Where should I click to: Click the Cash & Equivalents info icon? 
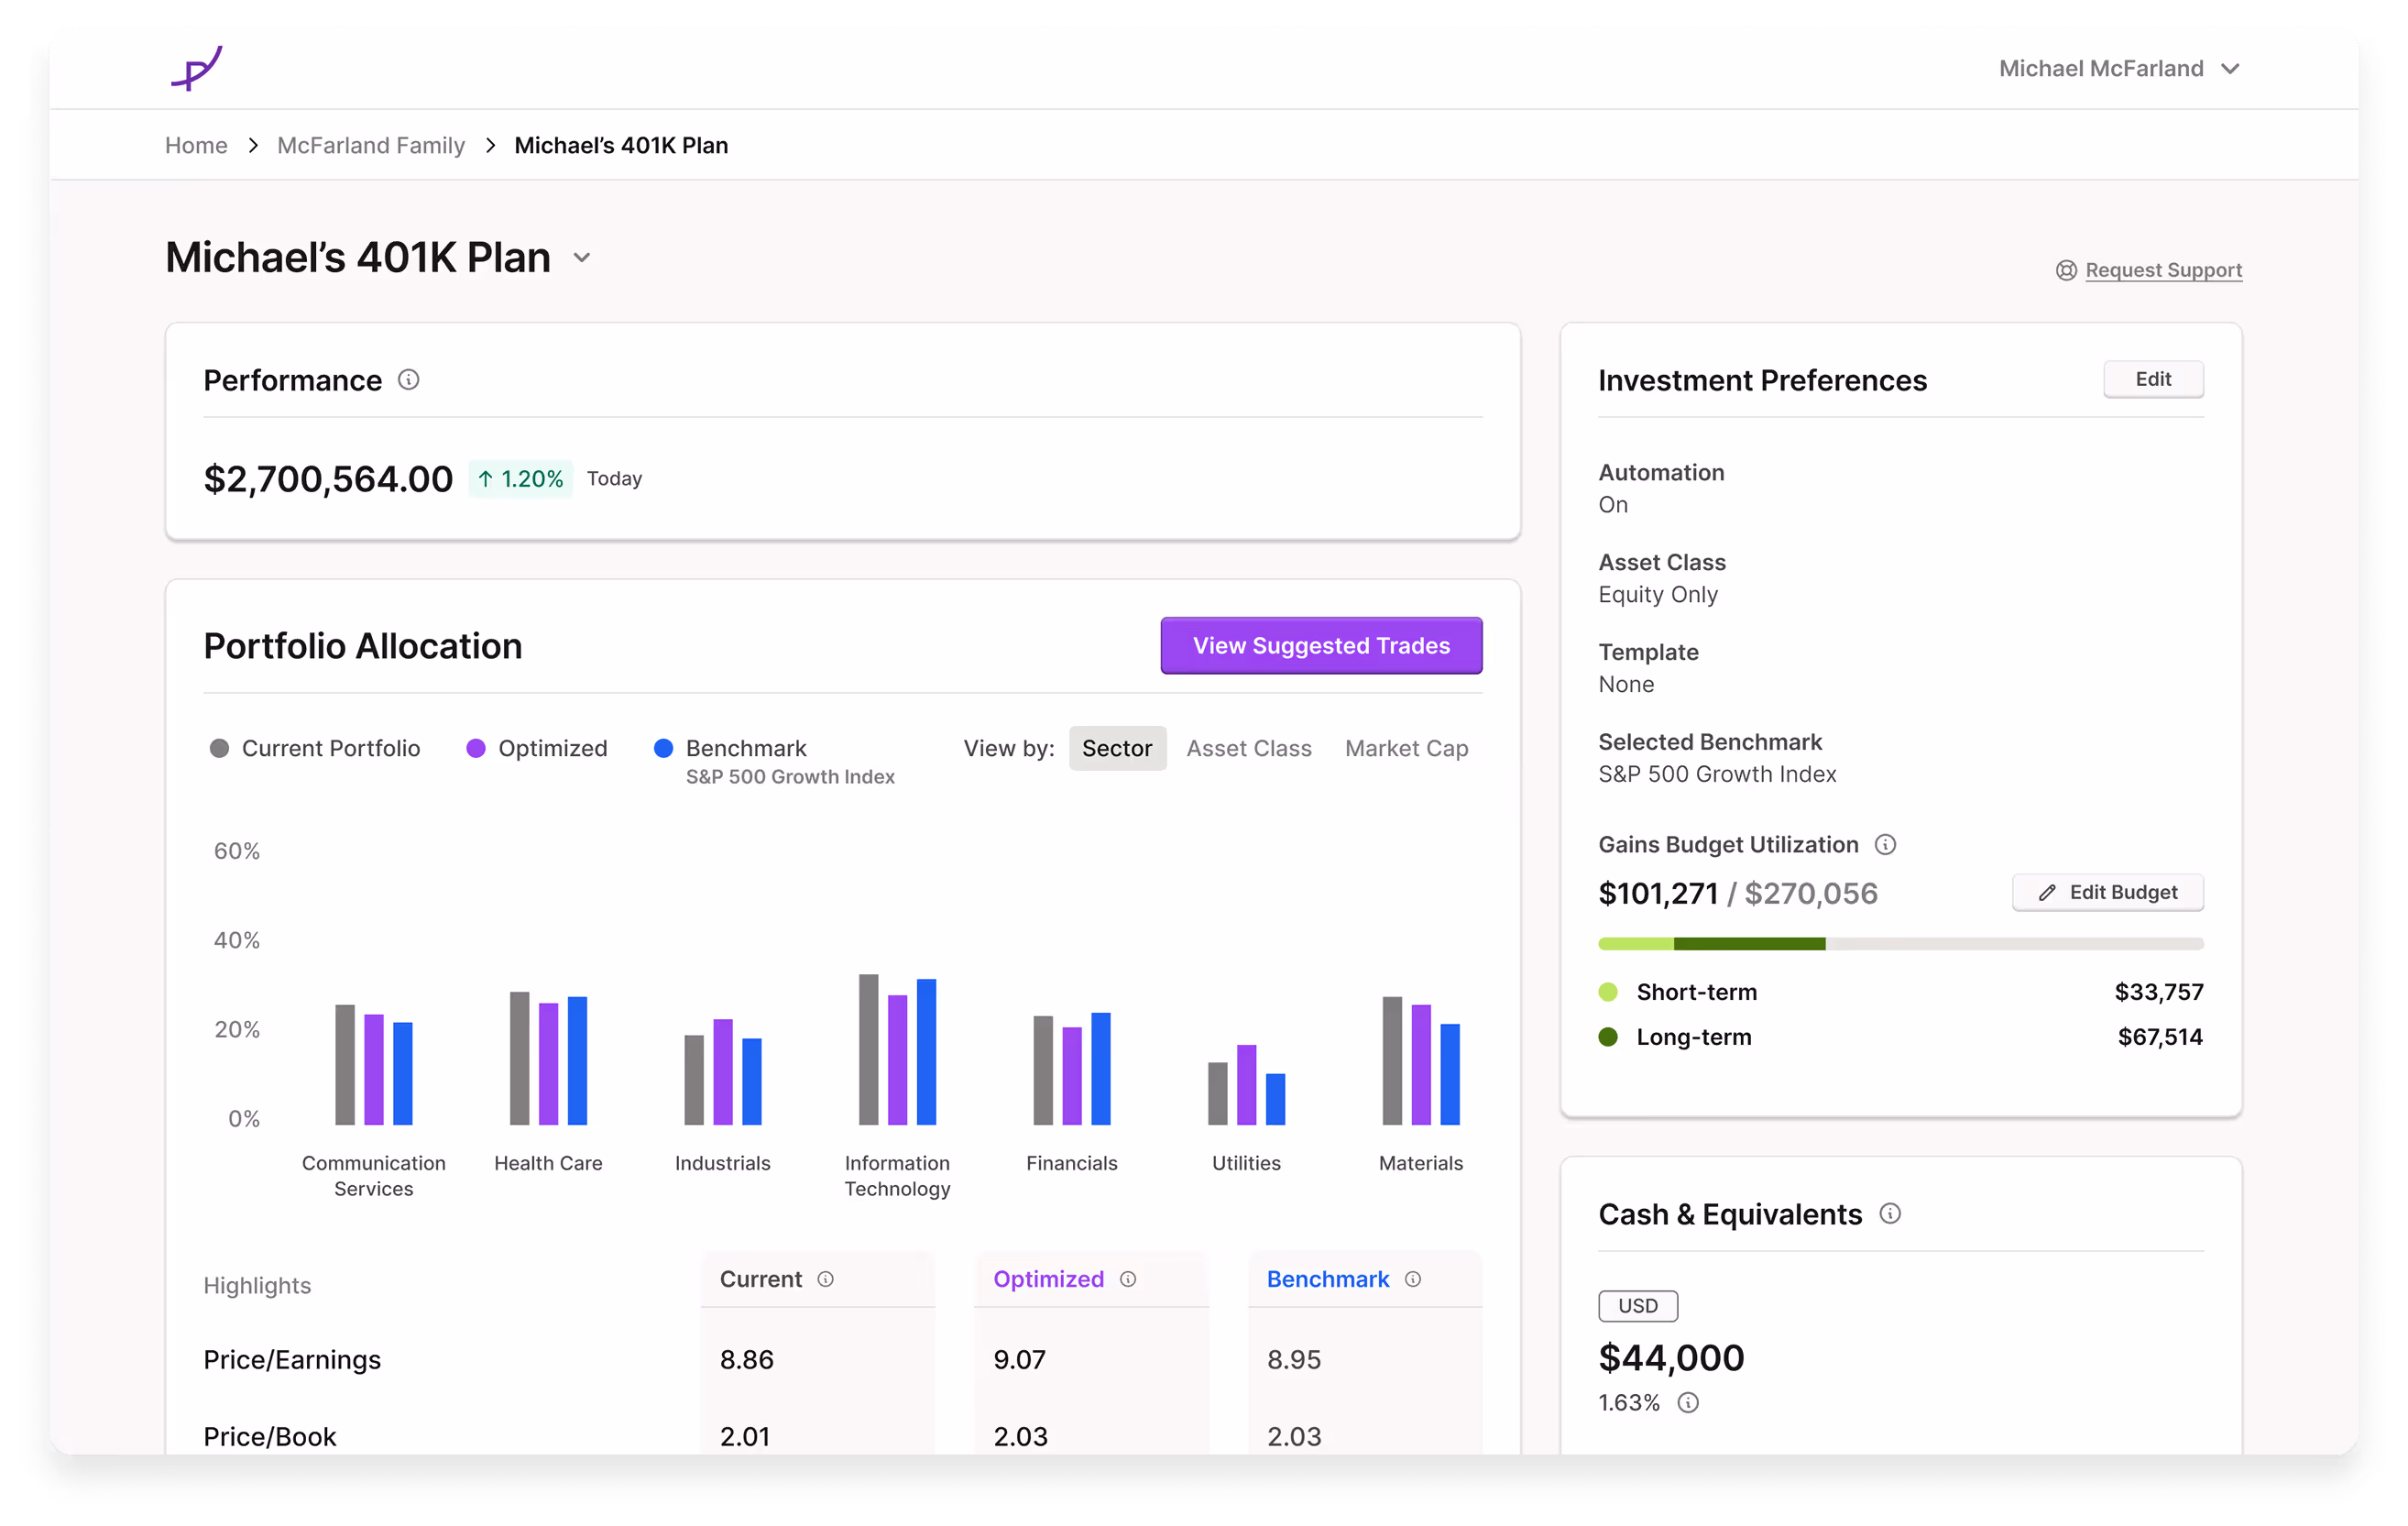(1890, 1214)
